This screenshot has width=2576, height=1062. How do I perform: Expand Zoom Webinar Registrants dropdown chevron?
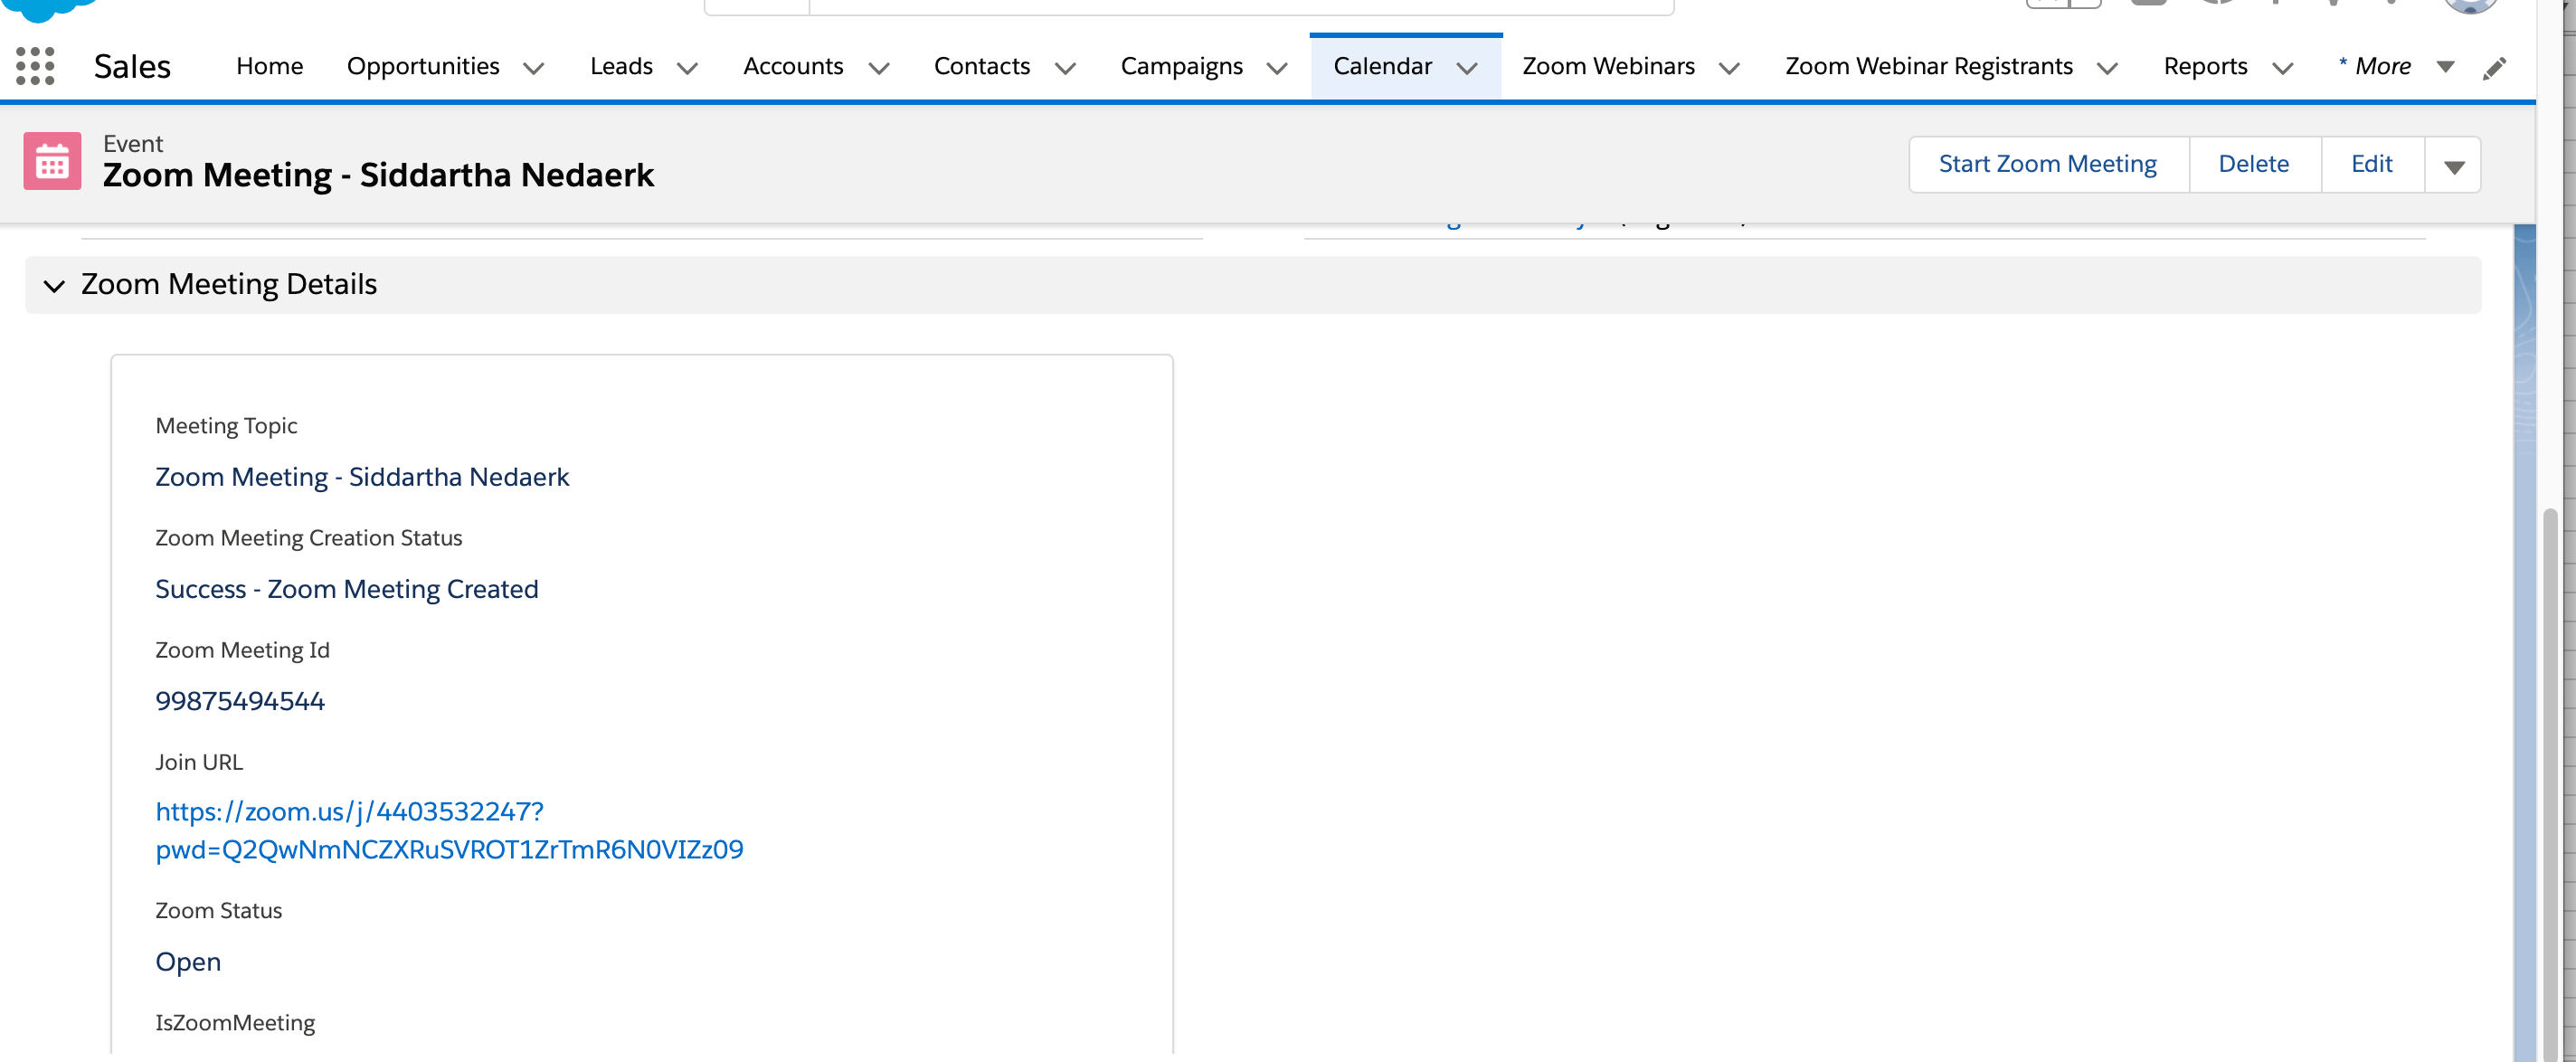(x=2107, y=68)
